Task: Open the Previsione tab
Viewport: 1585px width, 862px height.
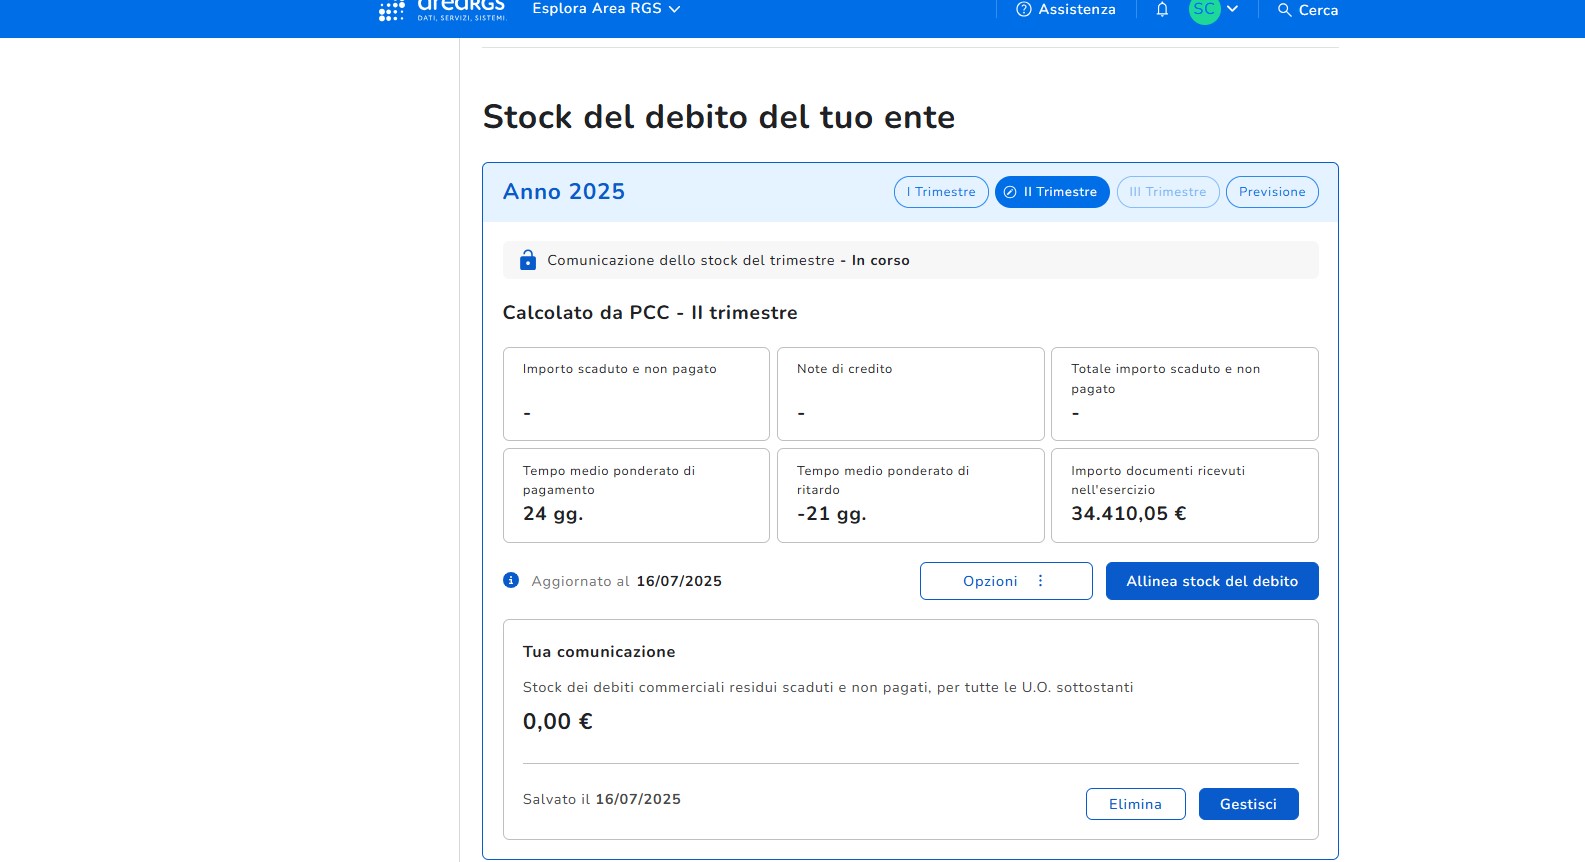Action: point(1271,192)
